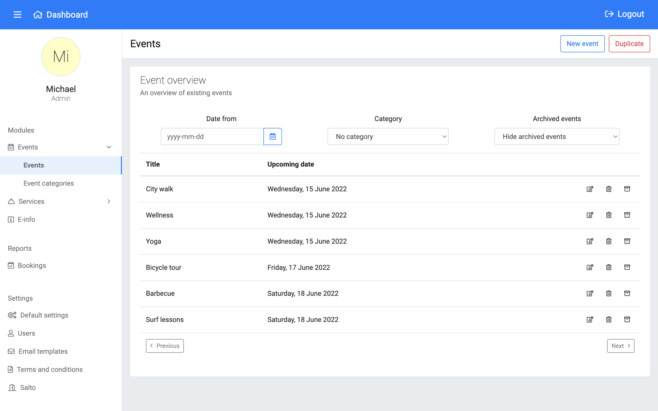Click the Events module calendar icon
658x411 pixels.
pos(11,147)
